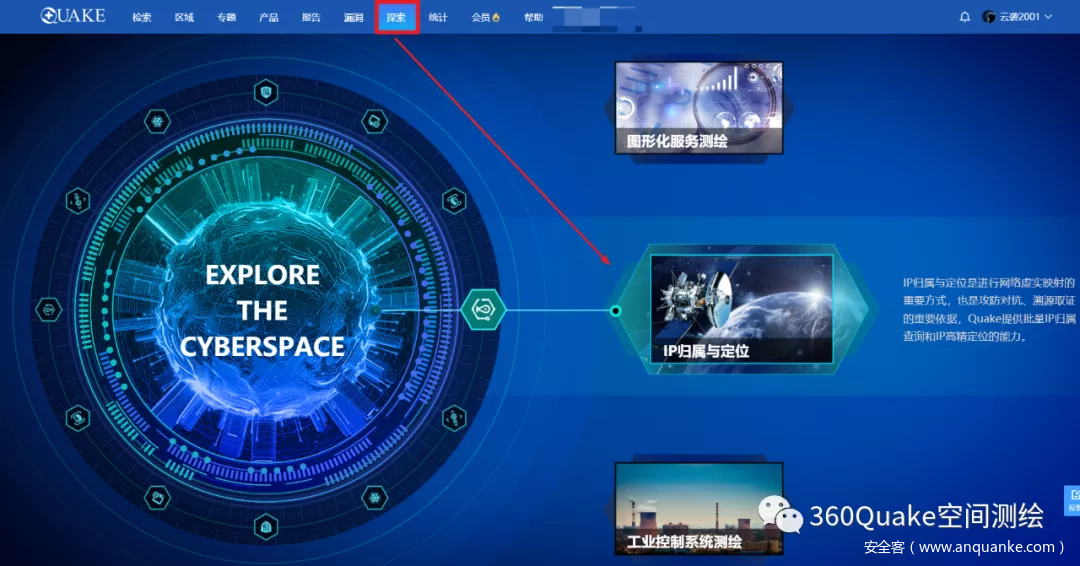Viewport: 1080px width, 566px height.
Task: Click the flame icon beside 会员
Action: (496, 18)
